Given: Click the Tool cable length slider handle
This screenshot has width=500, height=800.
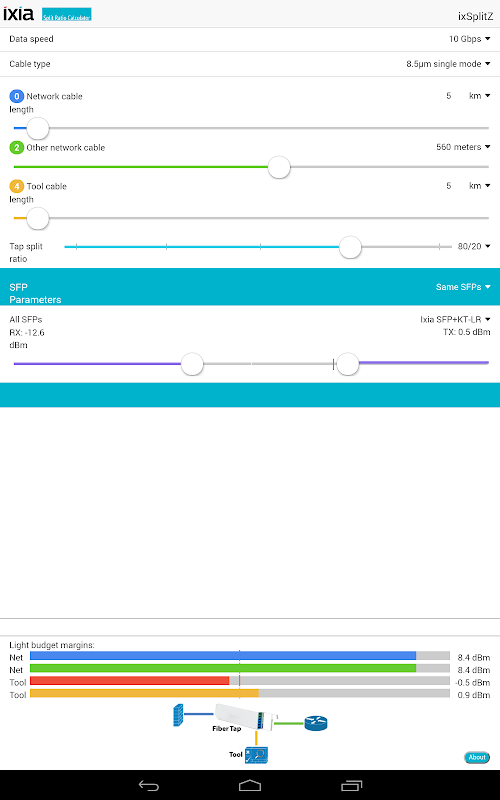Looking at the screenshot, I should coord(37,219).
